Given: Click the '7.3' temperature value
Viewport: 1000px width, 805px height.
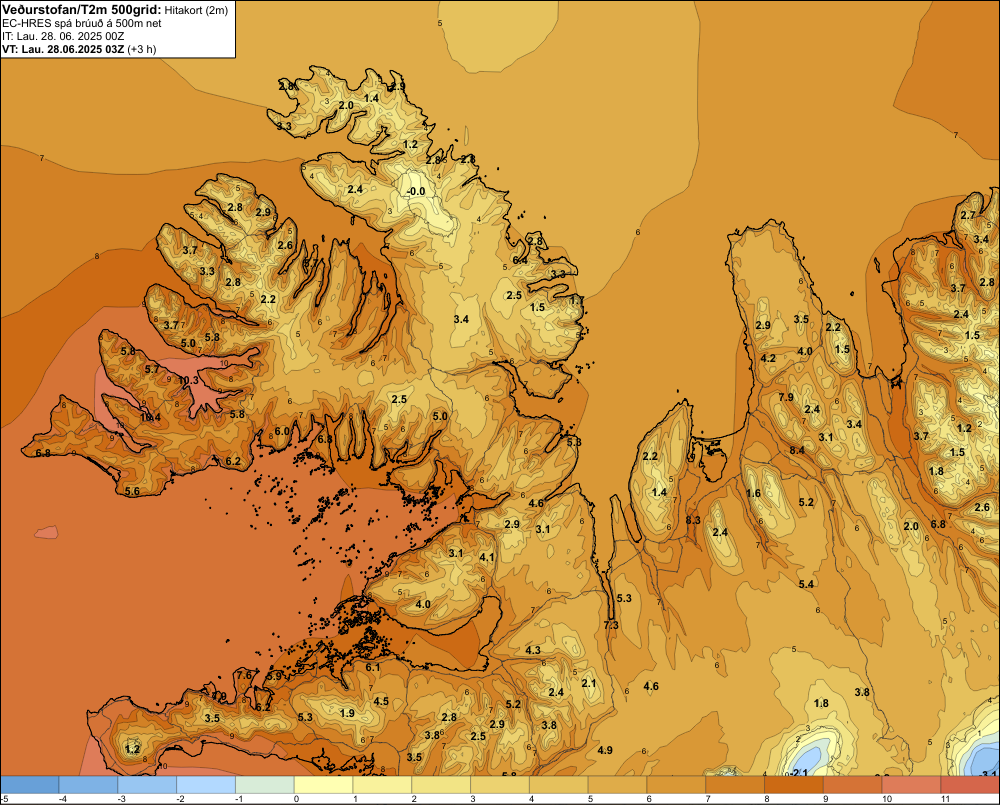Looking at the screenshot, I should [611, 625].
